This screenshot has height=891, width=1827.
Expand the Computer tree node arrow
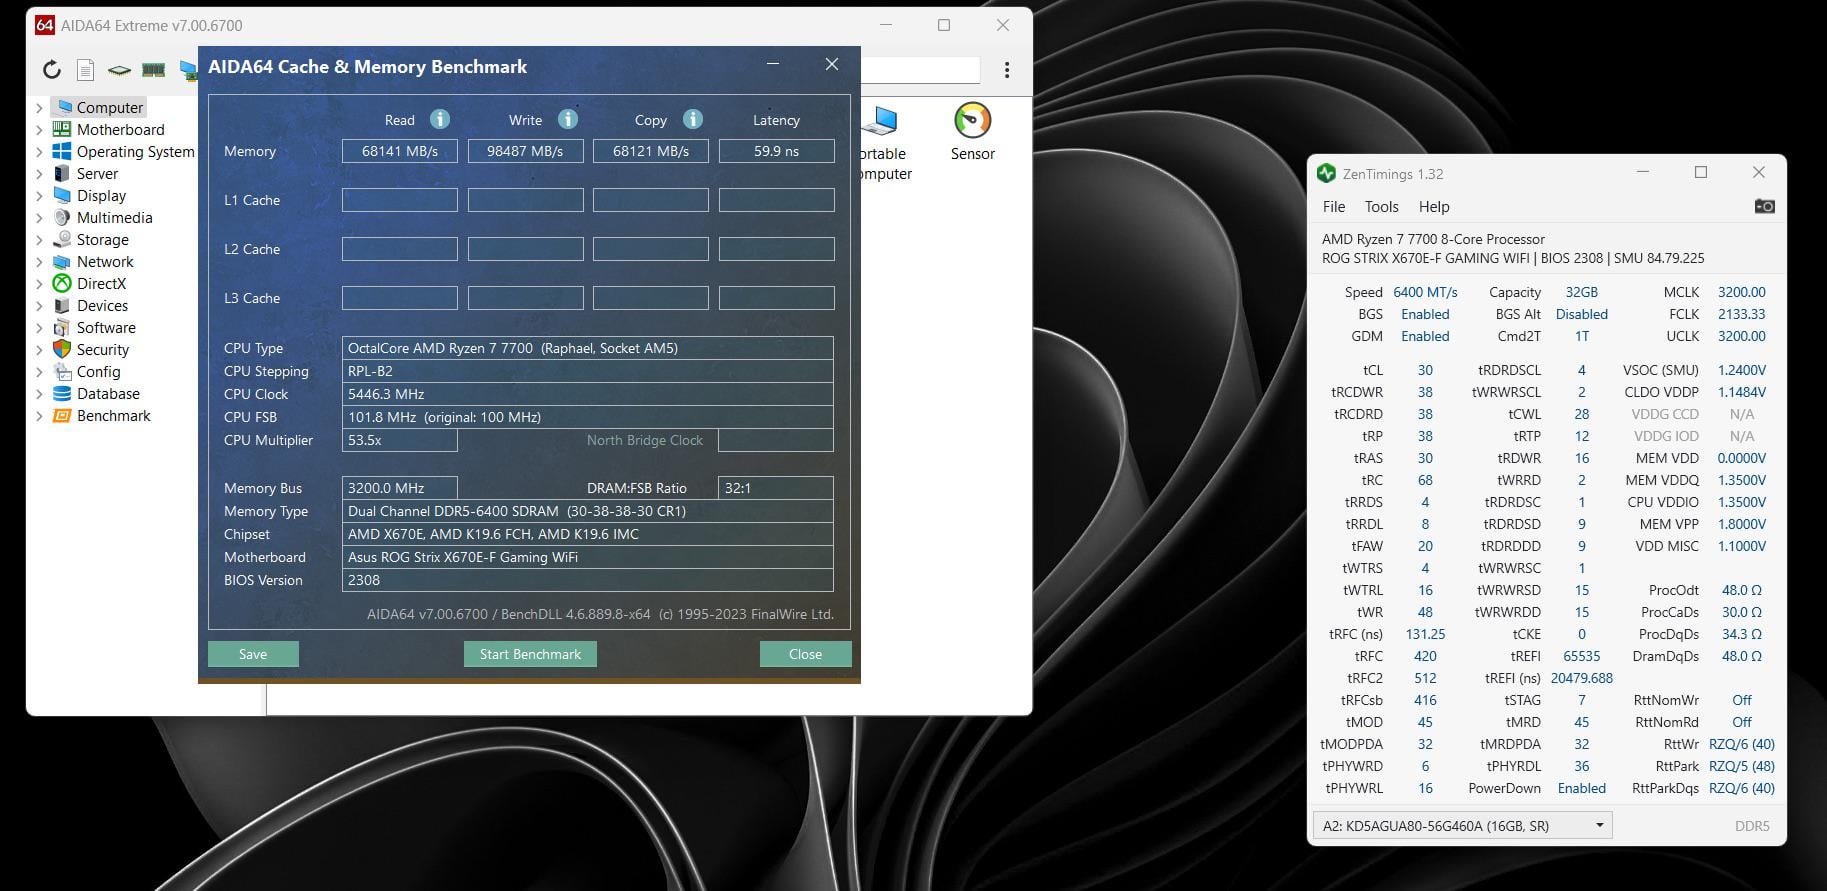point(39,107)
